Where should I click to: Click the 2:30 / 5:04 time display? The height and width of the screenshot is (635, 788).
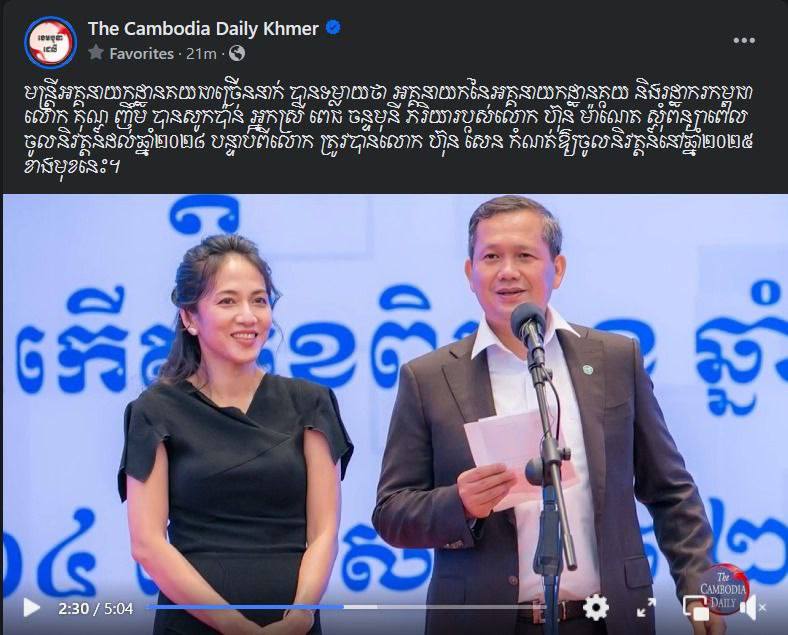tap(96, 609)
